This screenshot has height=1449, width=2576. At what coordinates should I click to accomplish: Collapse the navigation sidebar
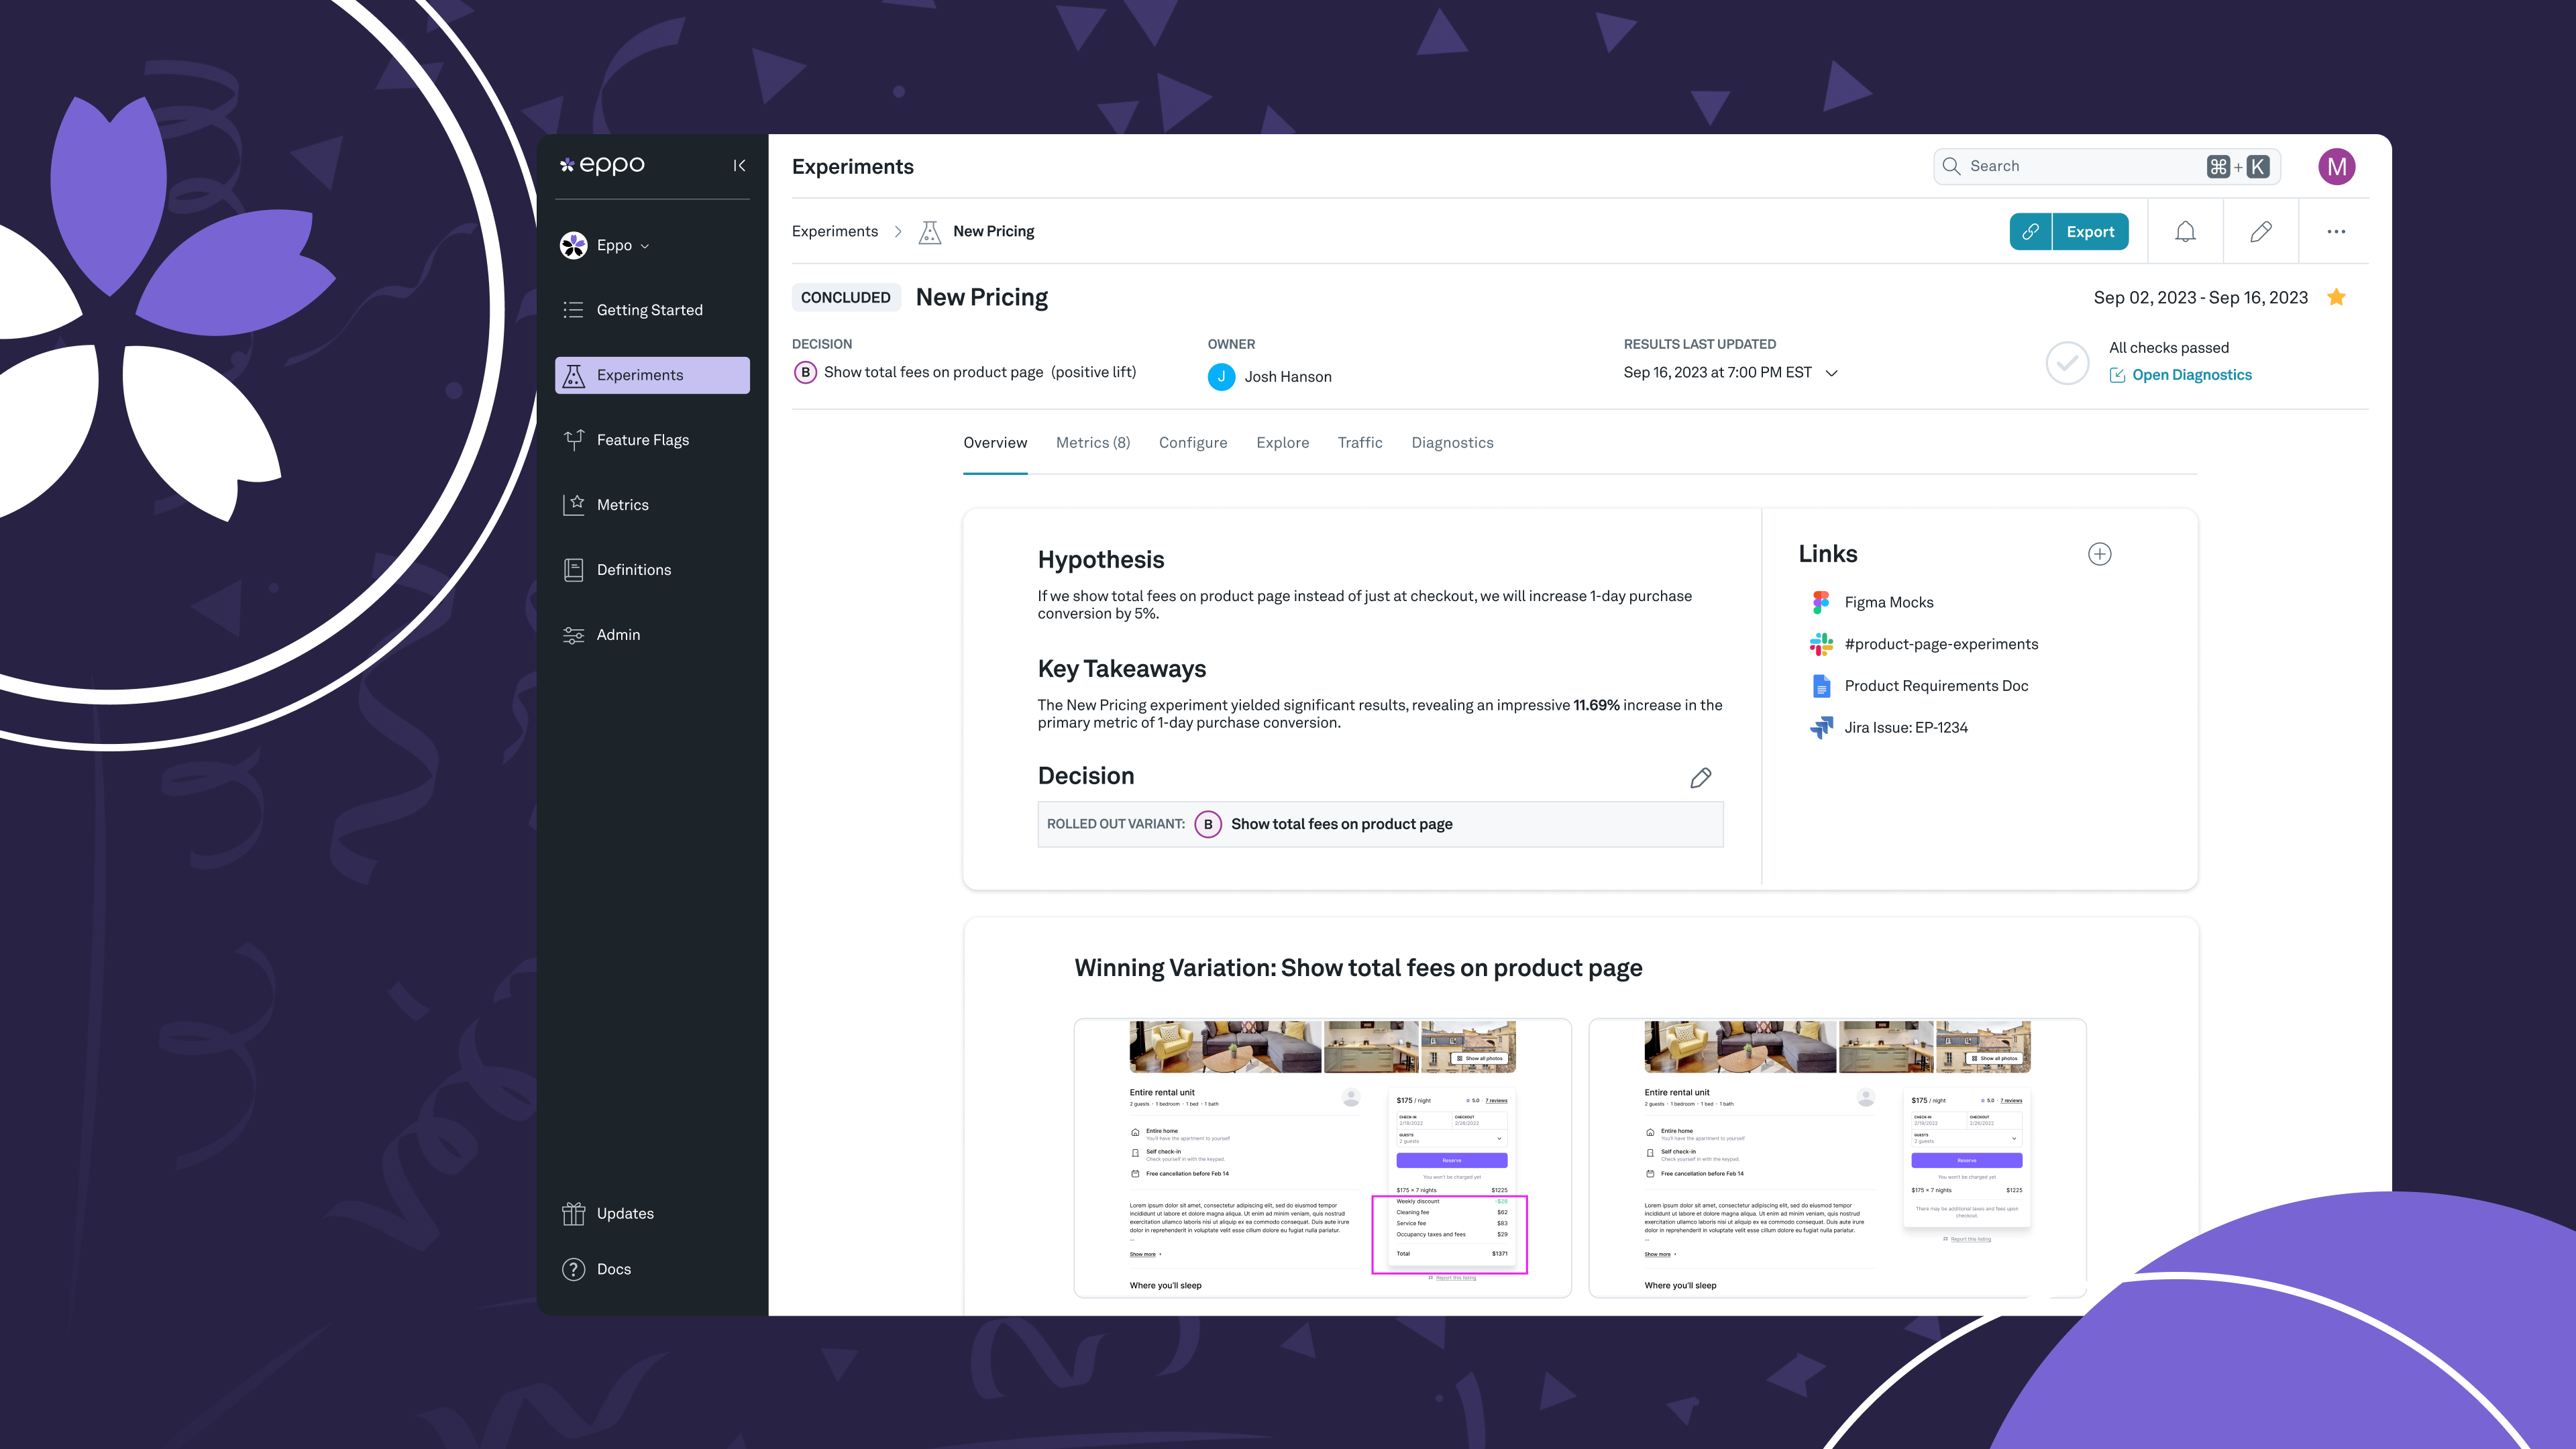739,165
